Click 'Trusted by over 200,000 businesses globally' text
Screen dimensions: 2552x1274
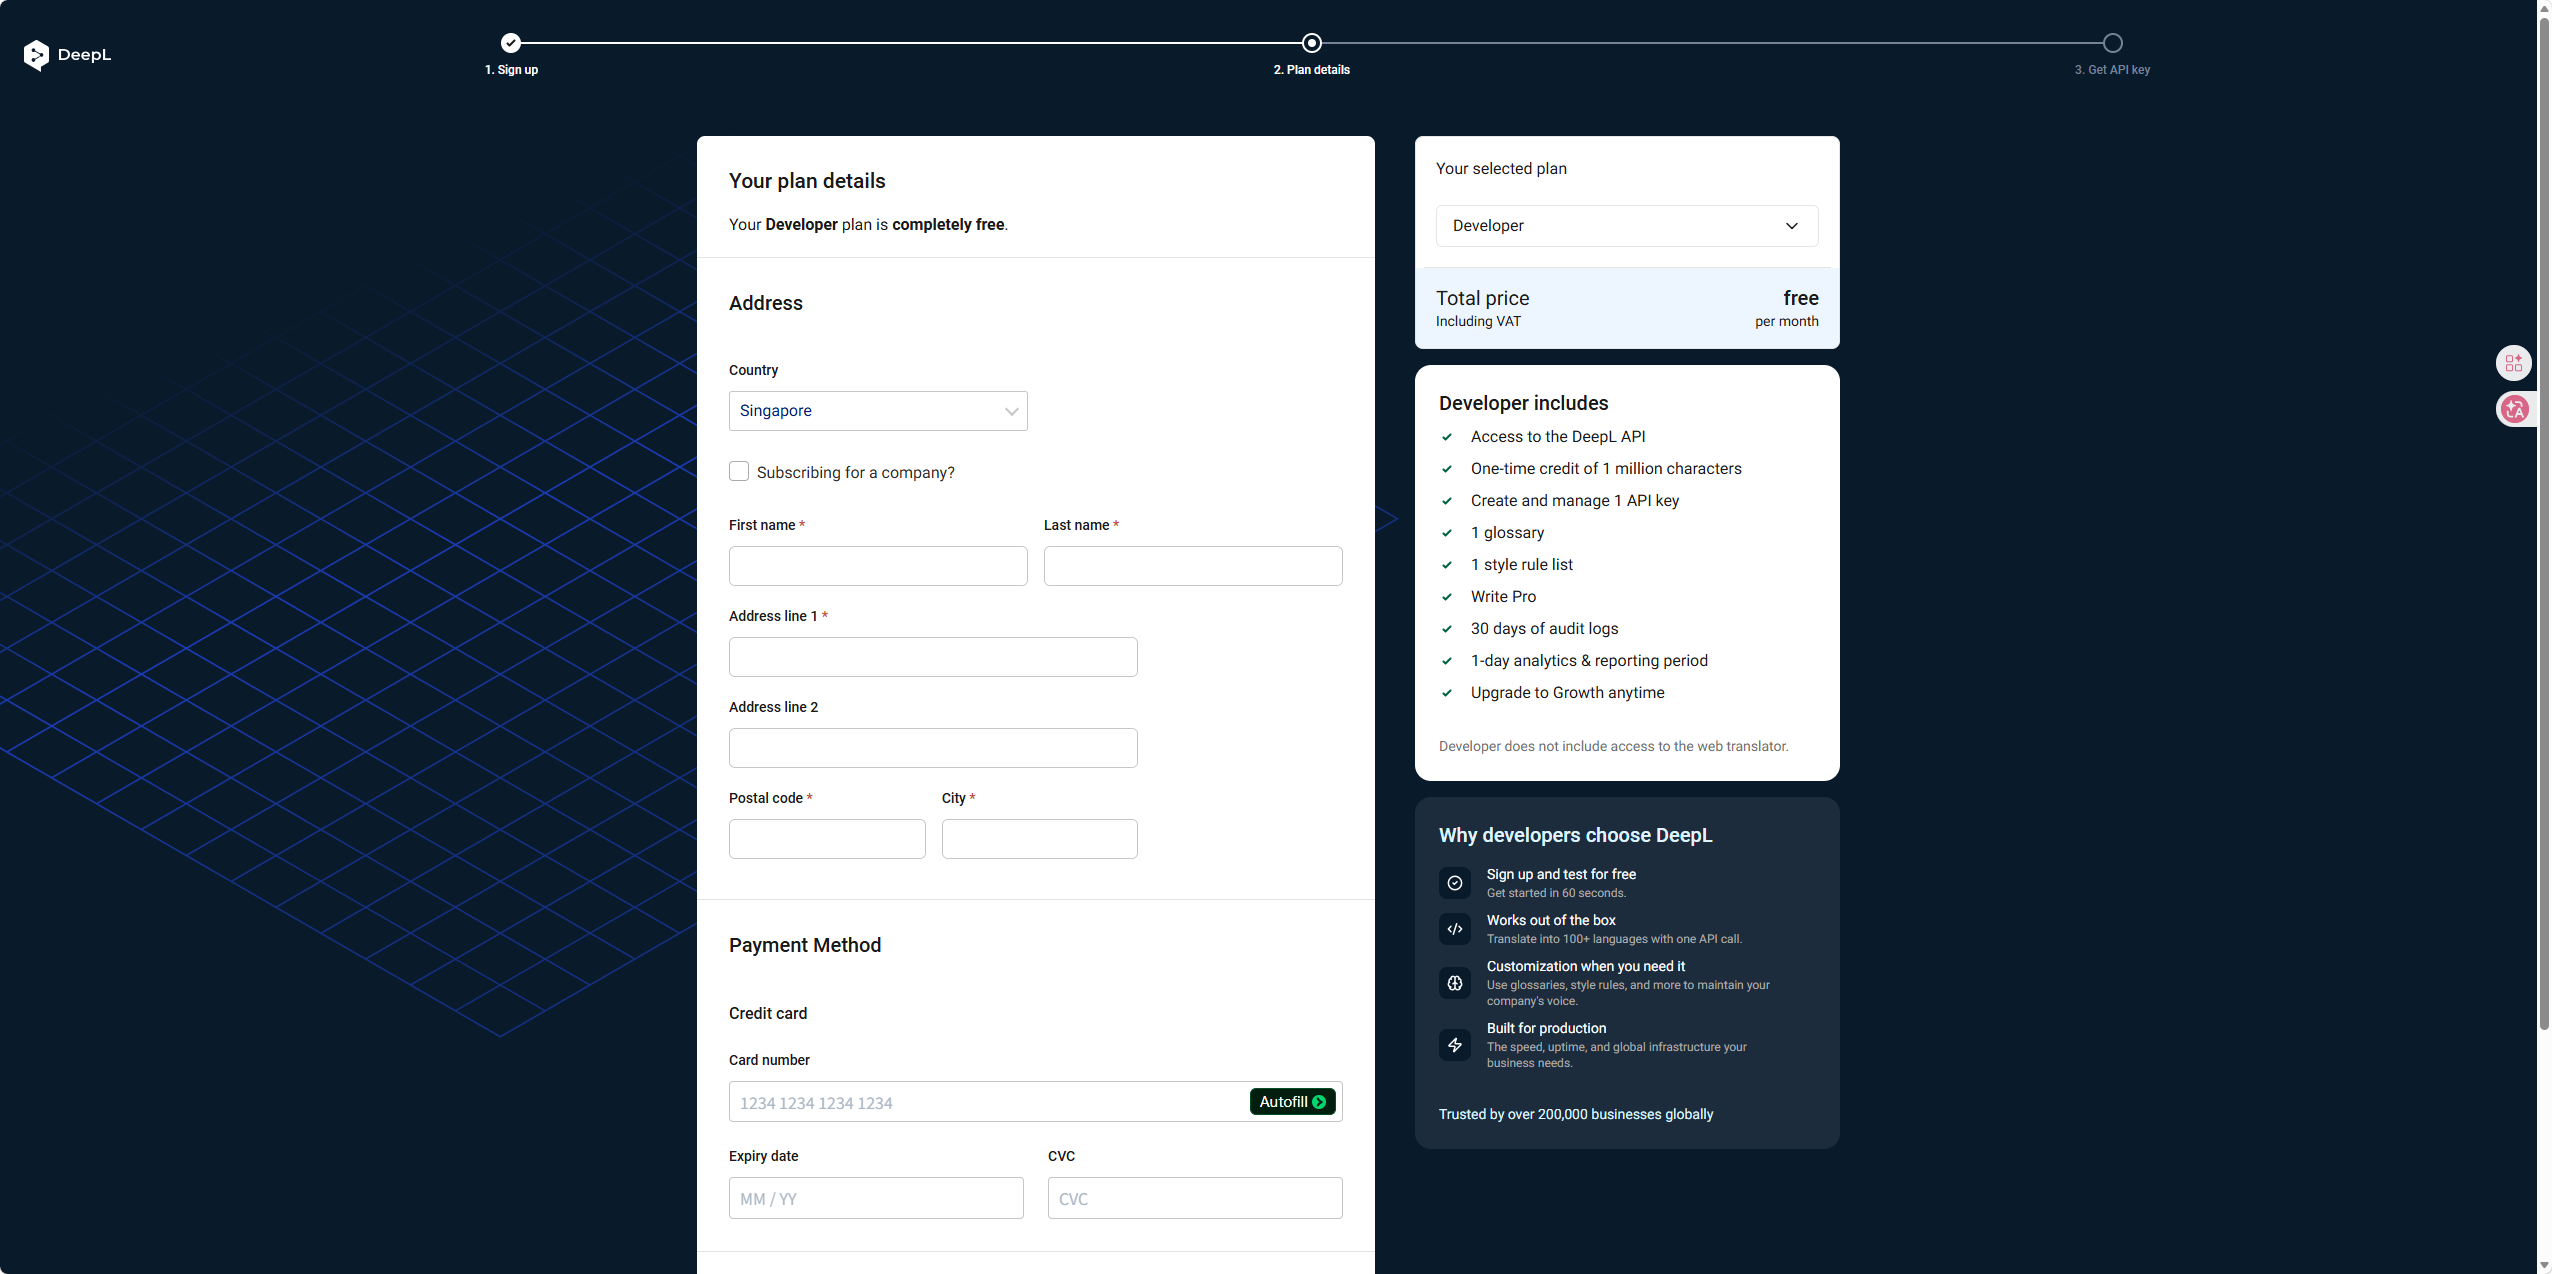(1576, 1114)
